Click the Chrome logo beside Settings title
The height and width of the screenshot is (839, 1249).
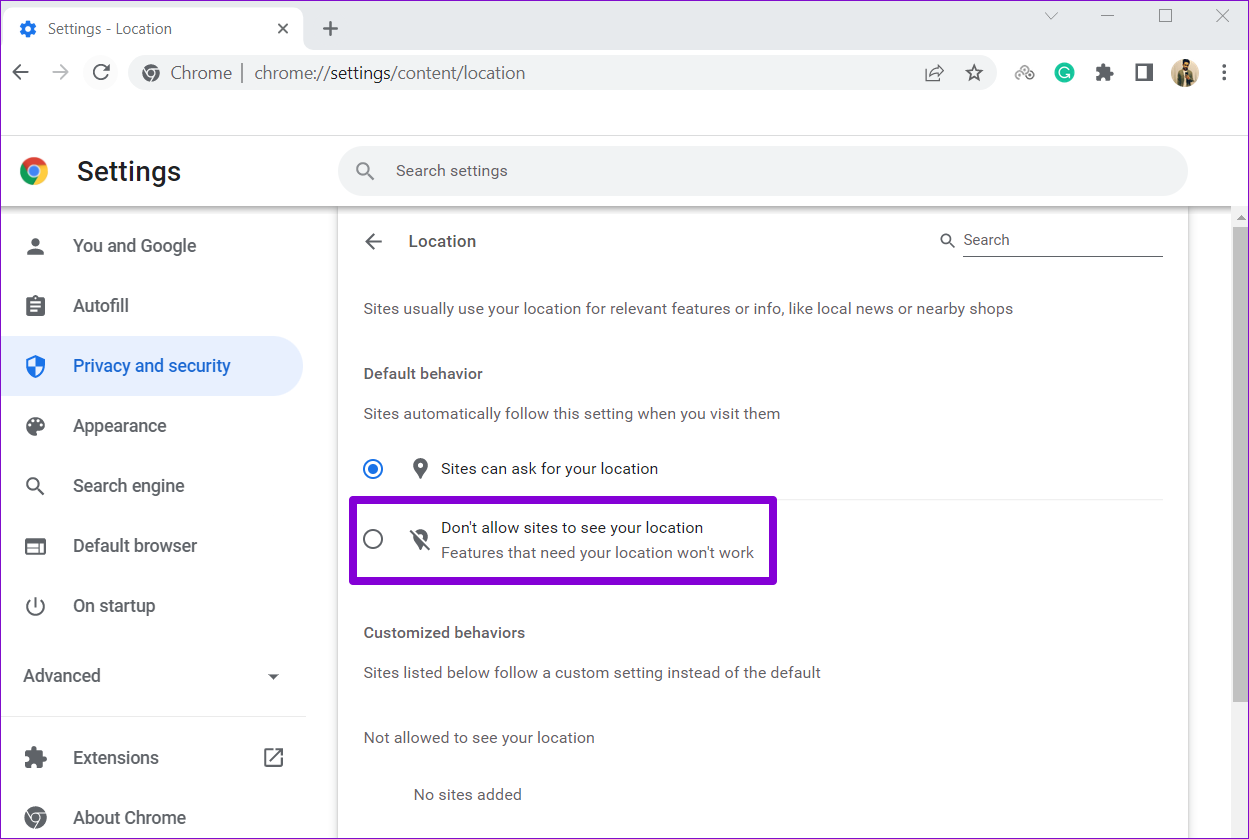pyautogui.click(x=34, y=171)
